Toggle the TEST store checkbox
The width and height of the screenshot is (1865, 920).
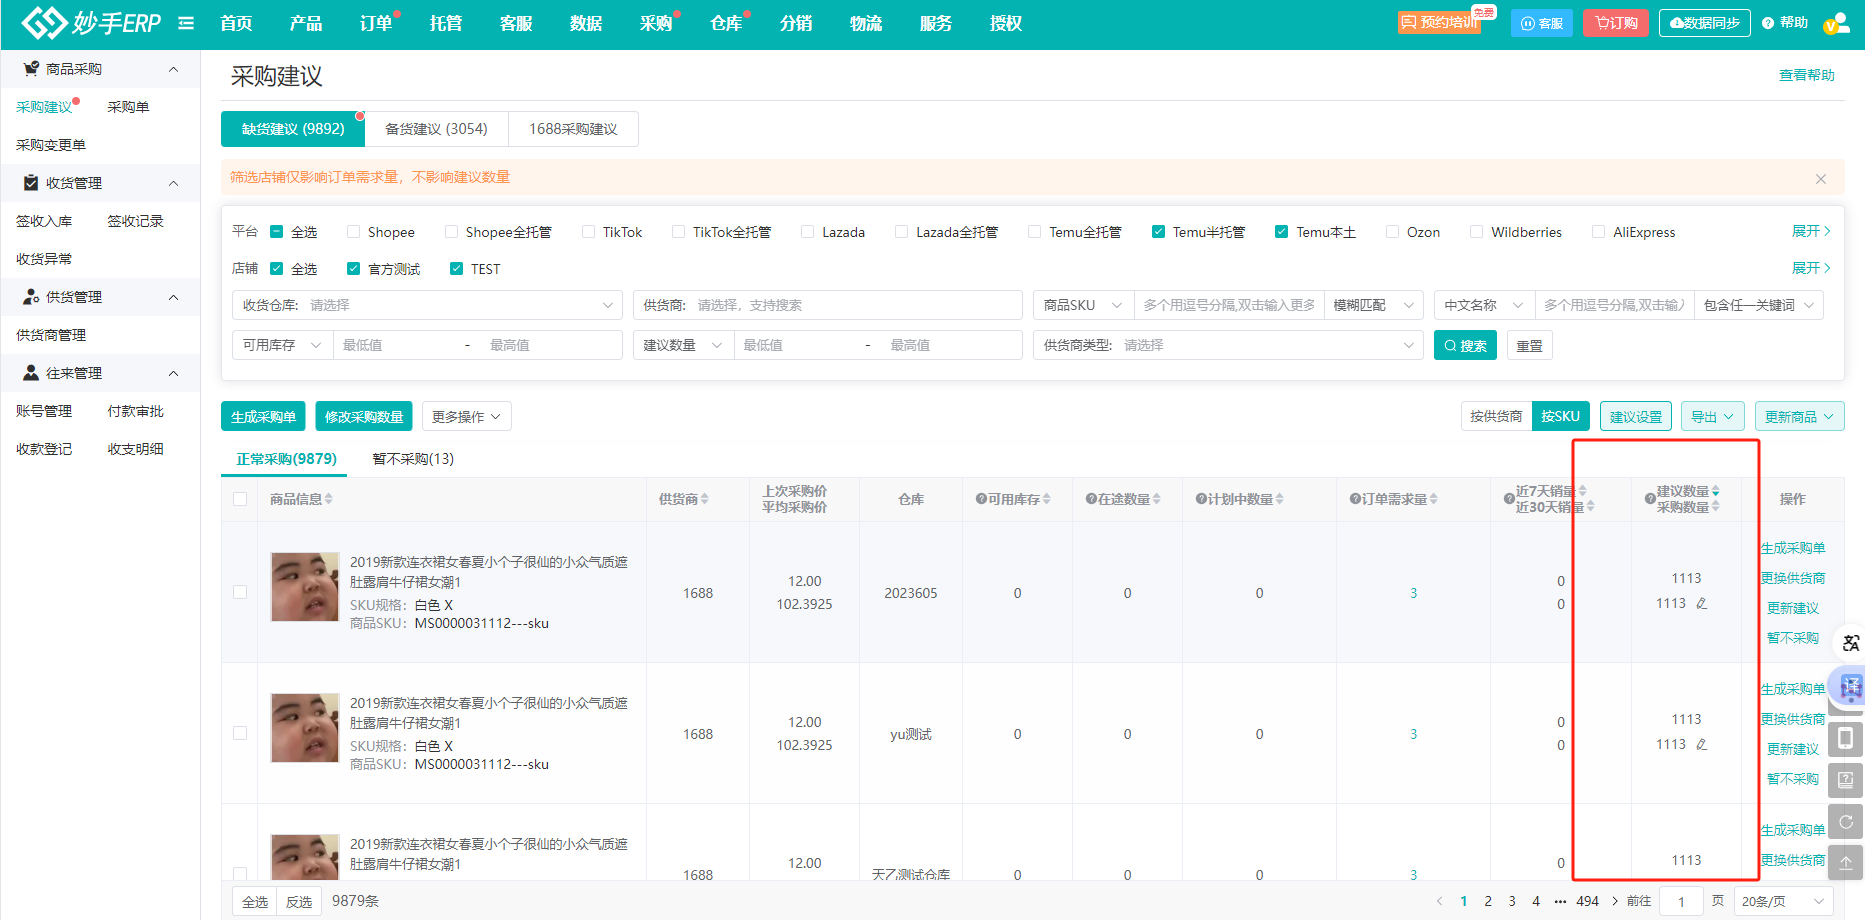pyautogui.click(x=457, y=269)
